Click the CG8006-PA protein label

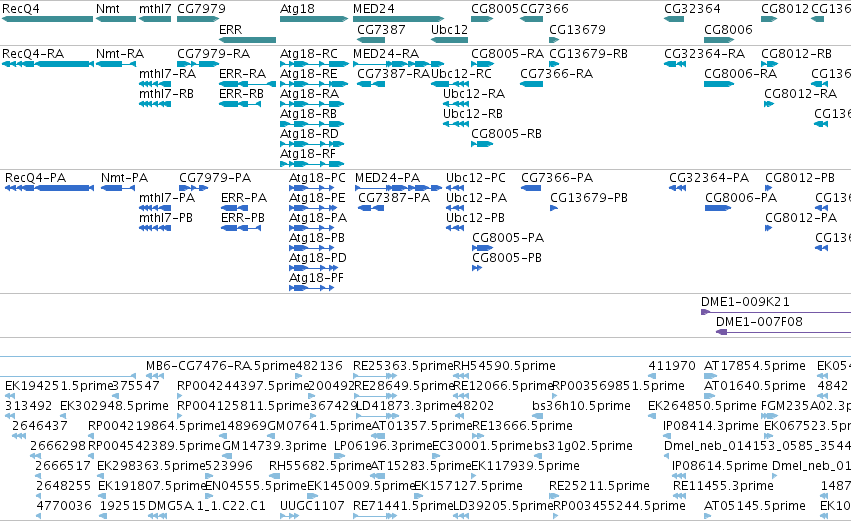[741, 199]
